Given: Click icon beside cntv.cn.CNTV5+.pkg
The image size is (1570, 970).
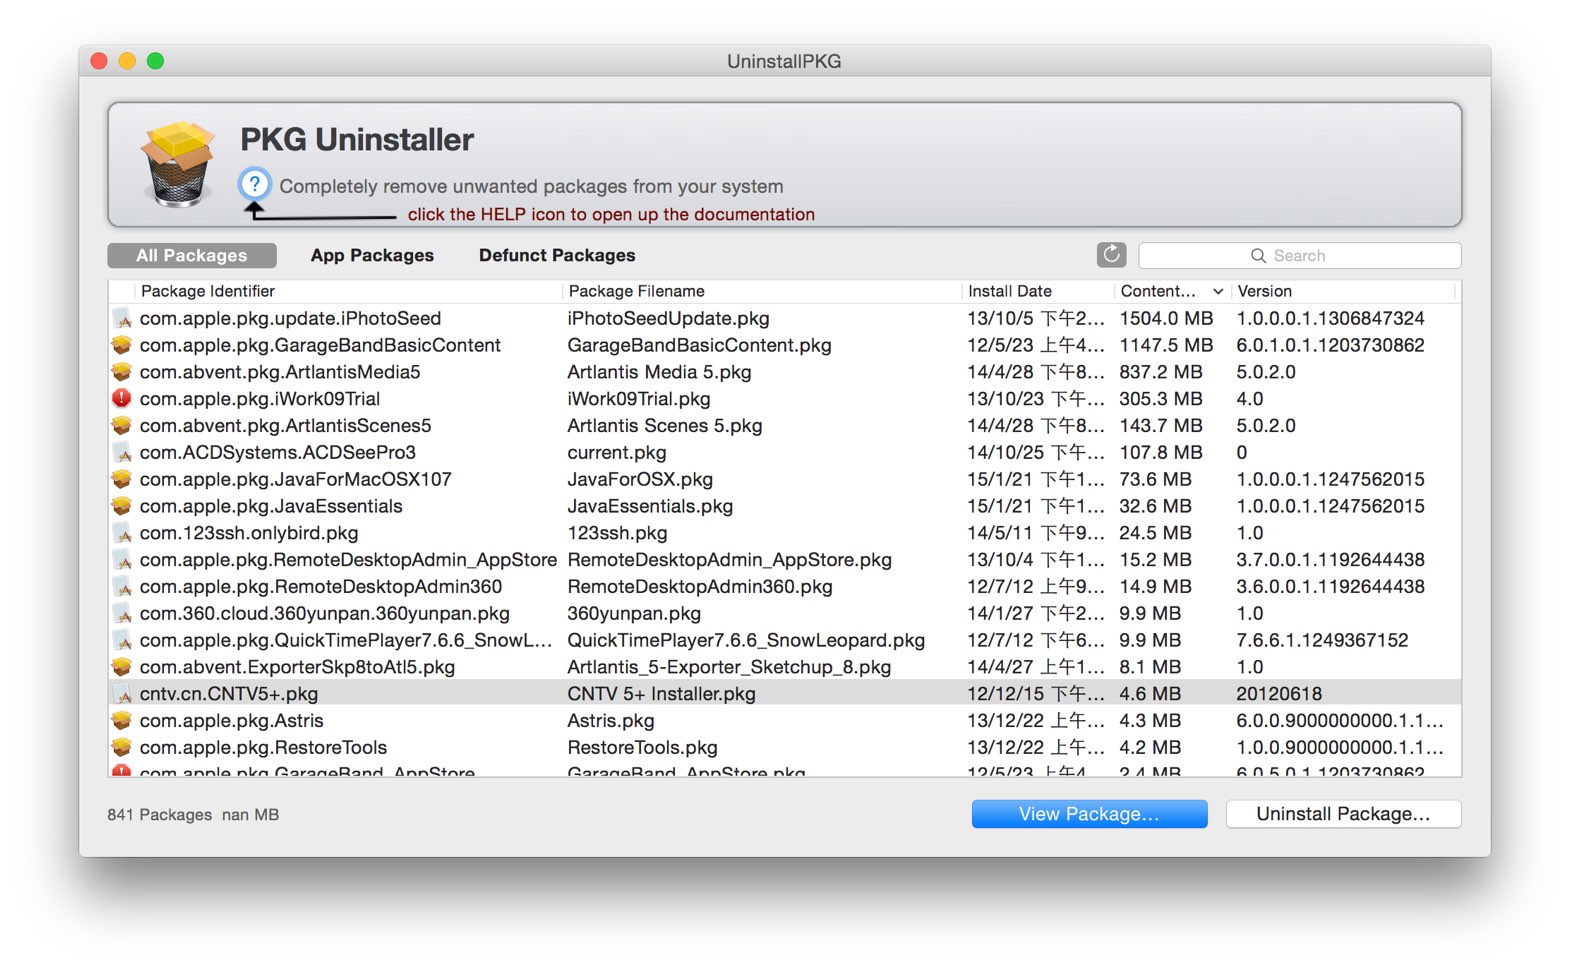Looking at the screenshot, I should pos(122,694).
